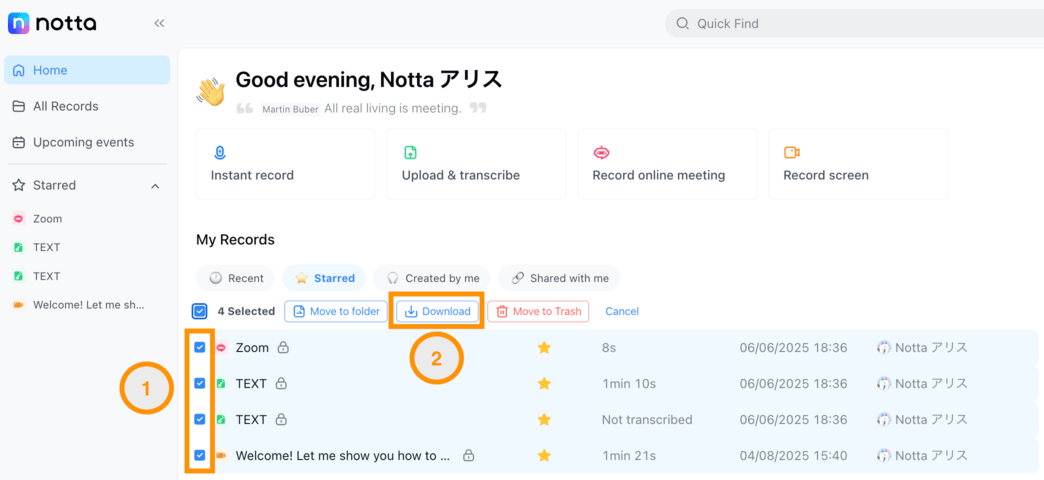
Task: Uncheck the Welcome record checkbox
Action: coord(199,455)
